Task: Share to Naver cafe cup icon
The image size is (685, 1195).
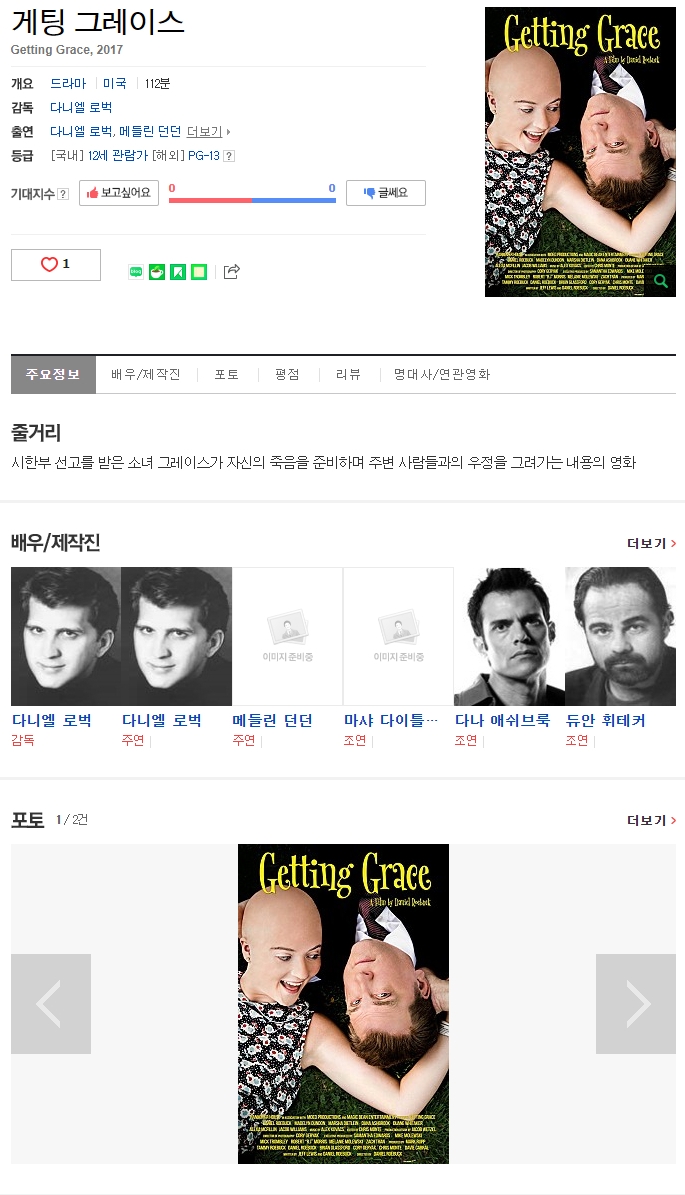Action: tap(157, 271)
